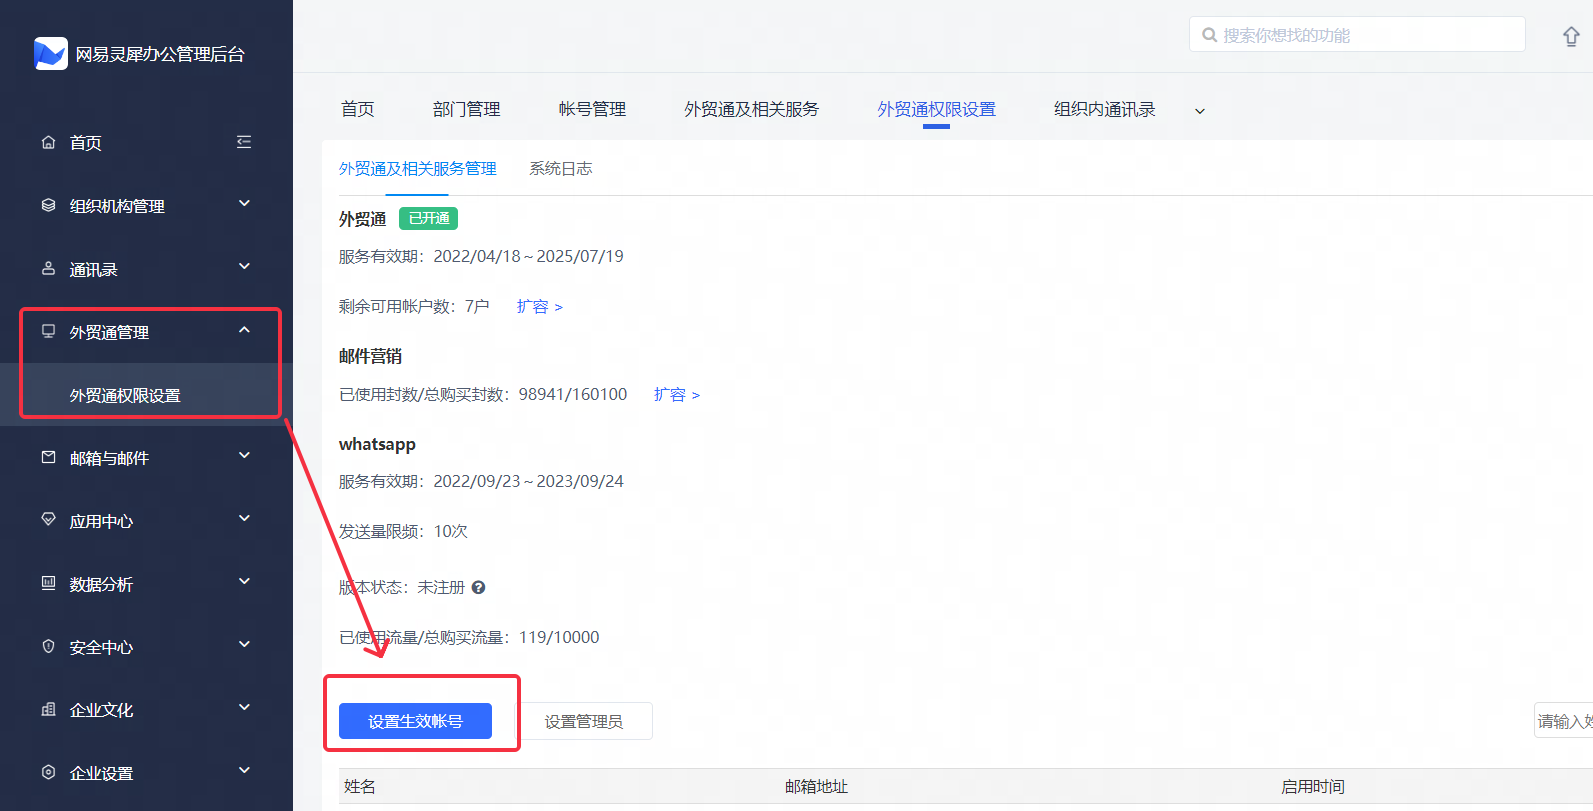Screen dimensions: 1593x811
Task: Collapse sidebar with the menu fold icon
Action: point(244,142)
